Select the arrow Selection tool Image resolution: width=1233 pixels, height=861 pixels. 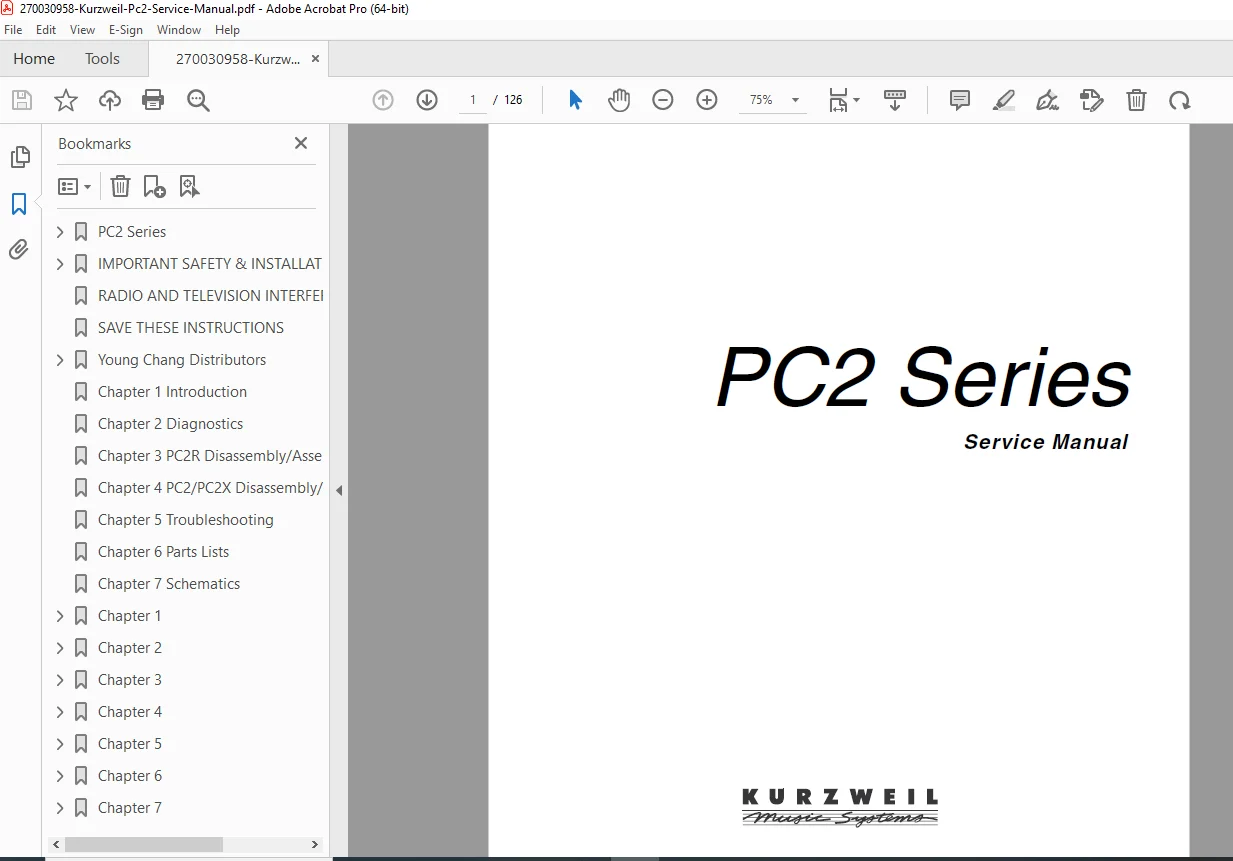click(575, 100)
